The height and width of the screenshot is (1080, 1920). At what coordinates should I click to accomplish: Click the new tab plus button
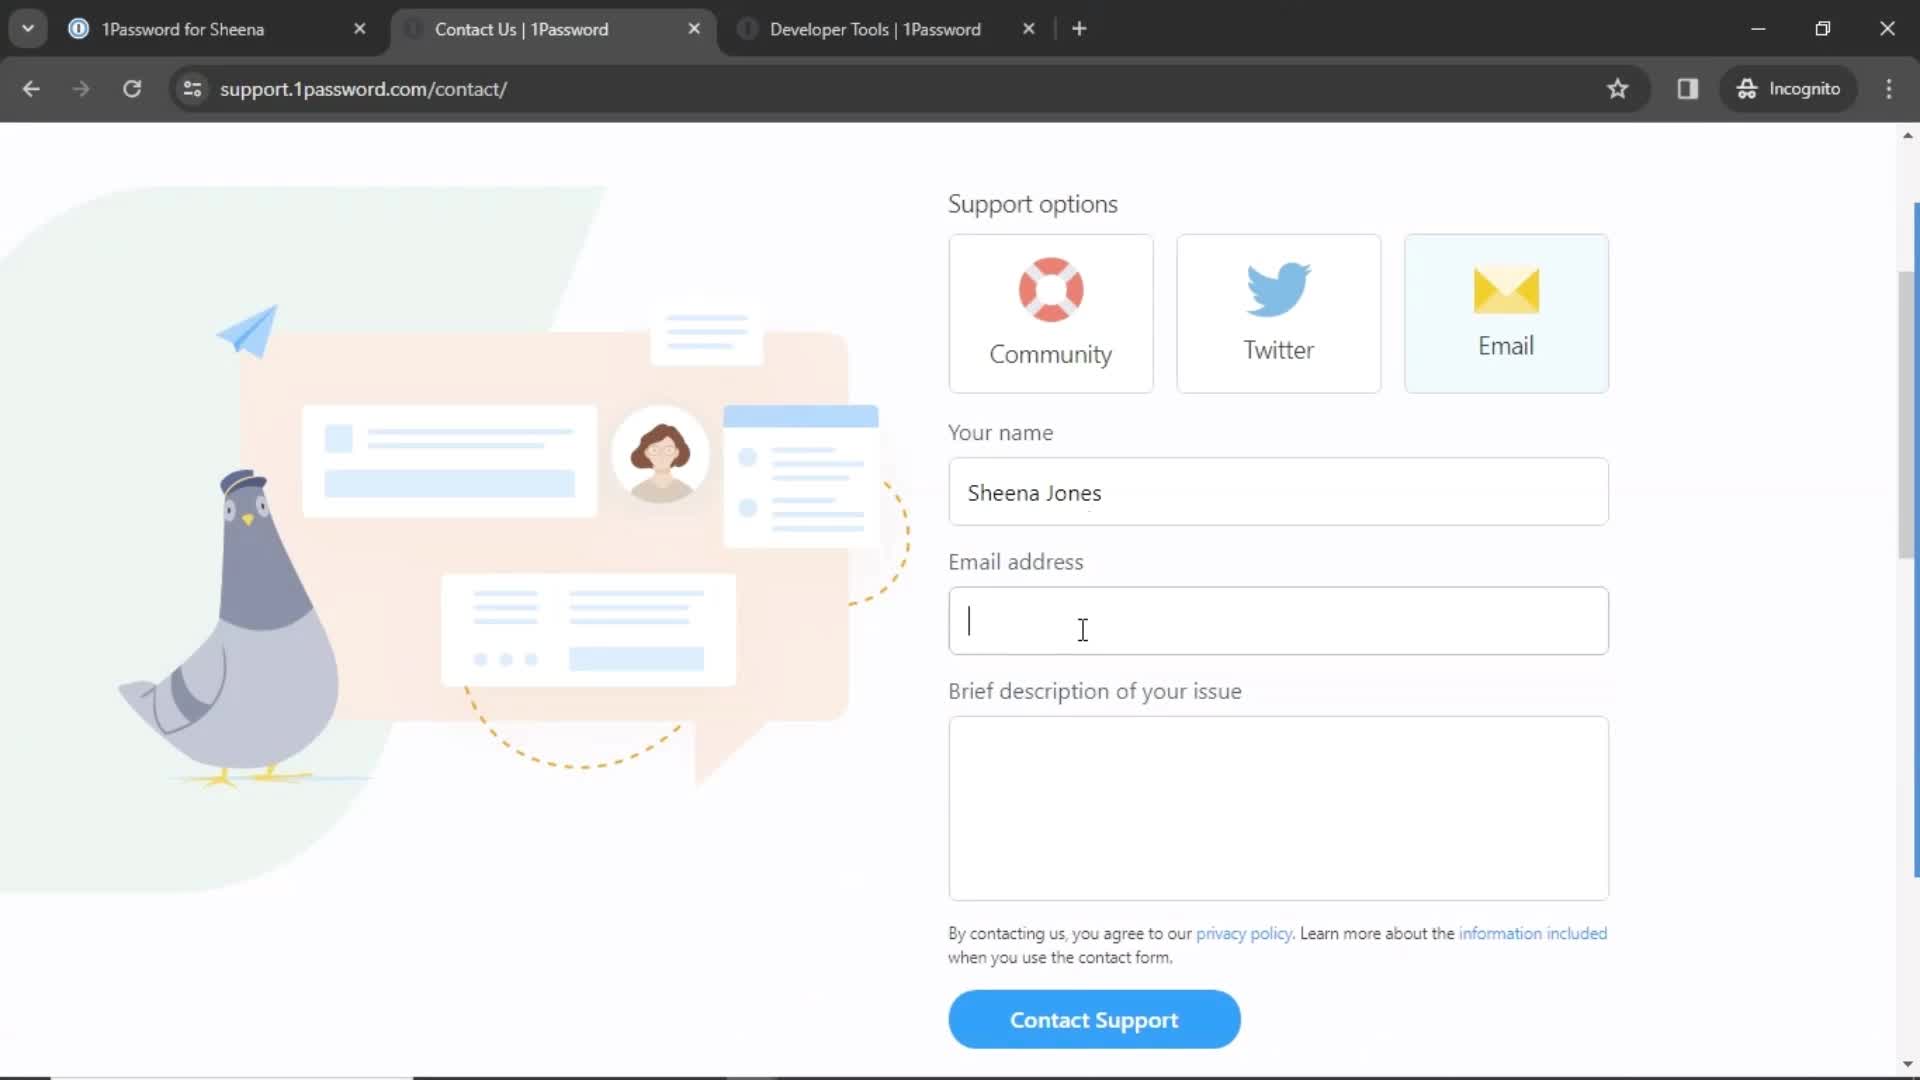[1079, 29]
